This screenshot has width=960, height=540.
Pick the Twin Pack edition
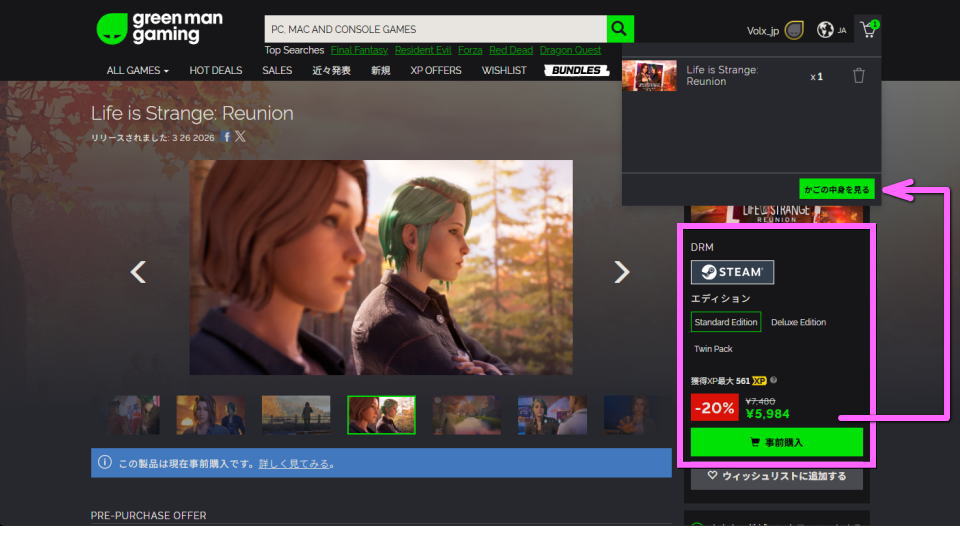(713, 349)
